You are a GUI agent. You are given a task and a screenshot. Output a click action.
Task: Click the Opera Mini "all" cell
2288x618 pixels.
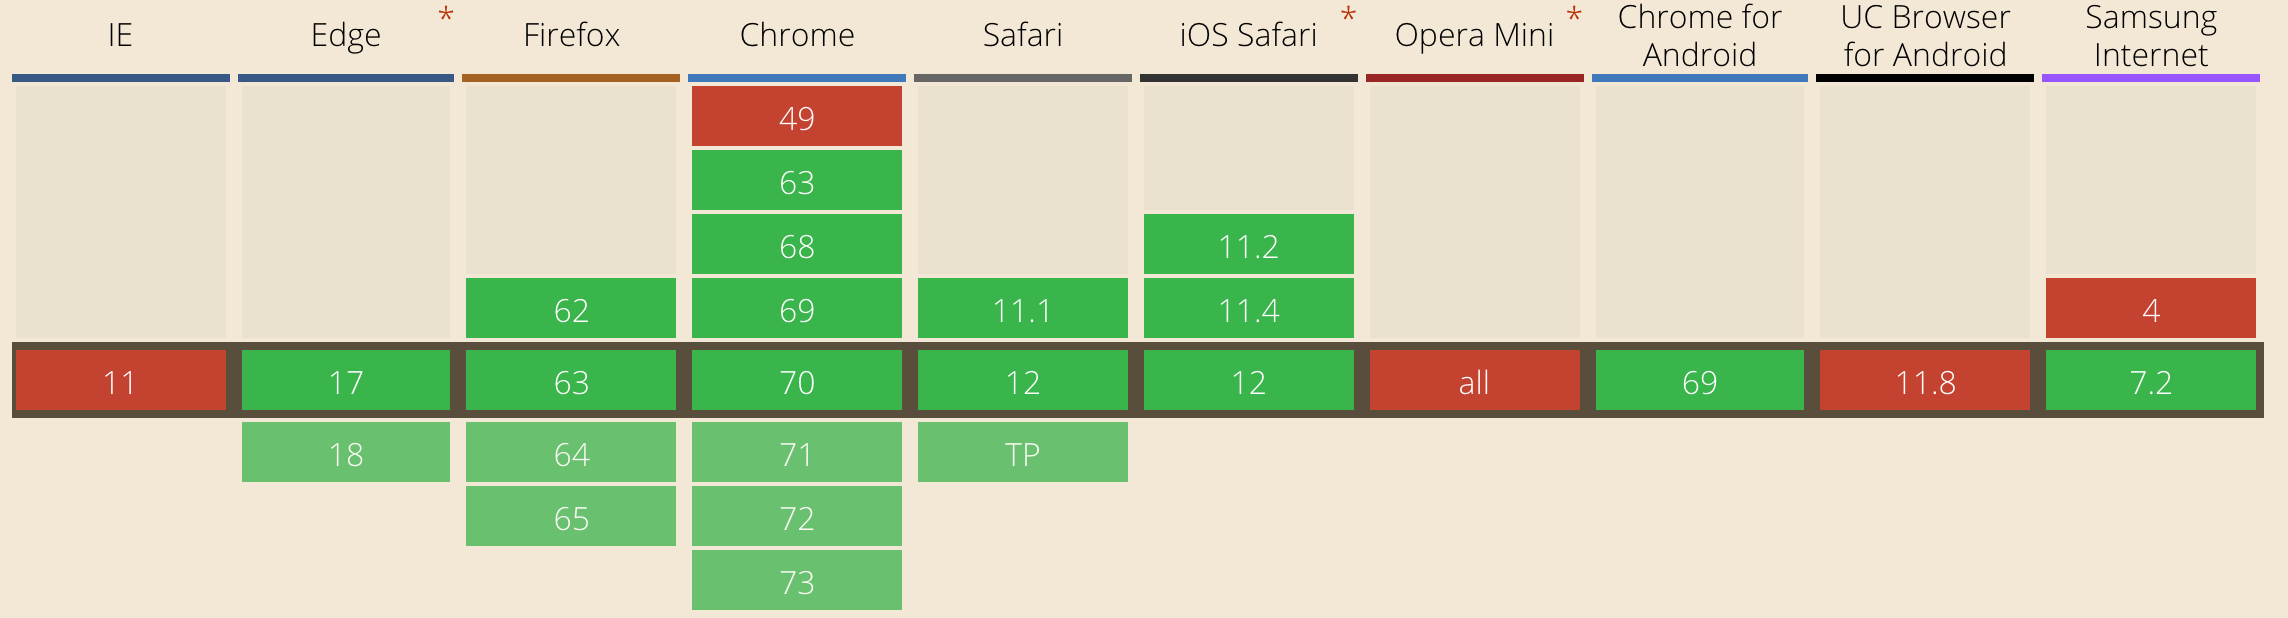point(1474,381)
